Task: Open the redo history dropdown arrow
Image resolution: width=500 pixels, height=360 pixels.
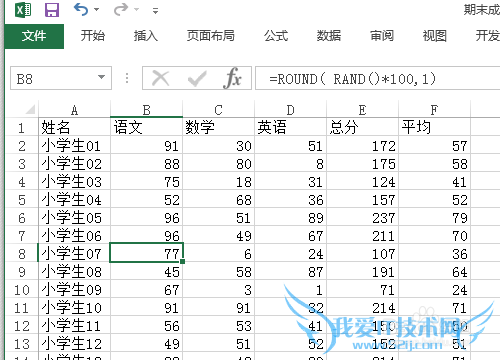Action: tap(136, 10)
